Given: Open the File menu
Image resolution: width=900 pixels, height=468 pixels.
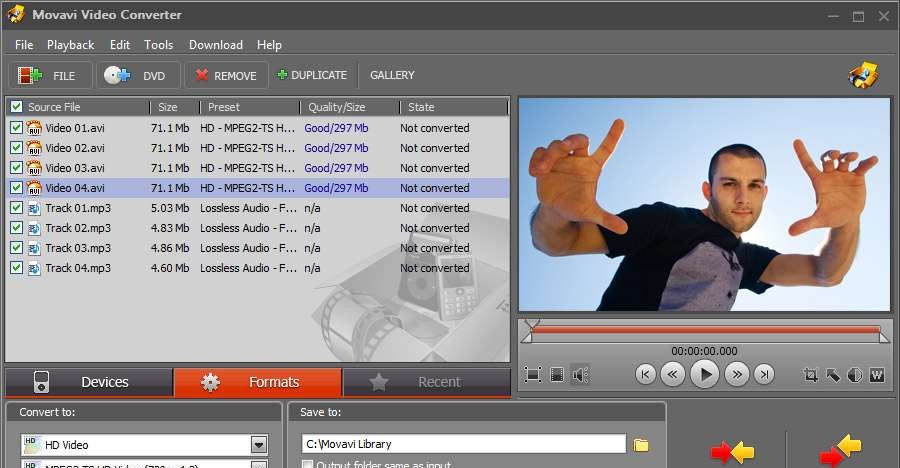Looking at the screenshot, I should pyautogui.click(x=24, y=45).
